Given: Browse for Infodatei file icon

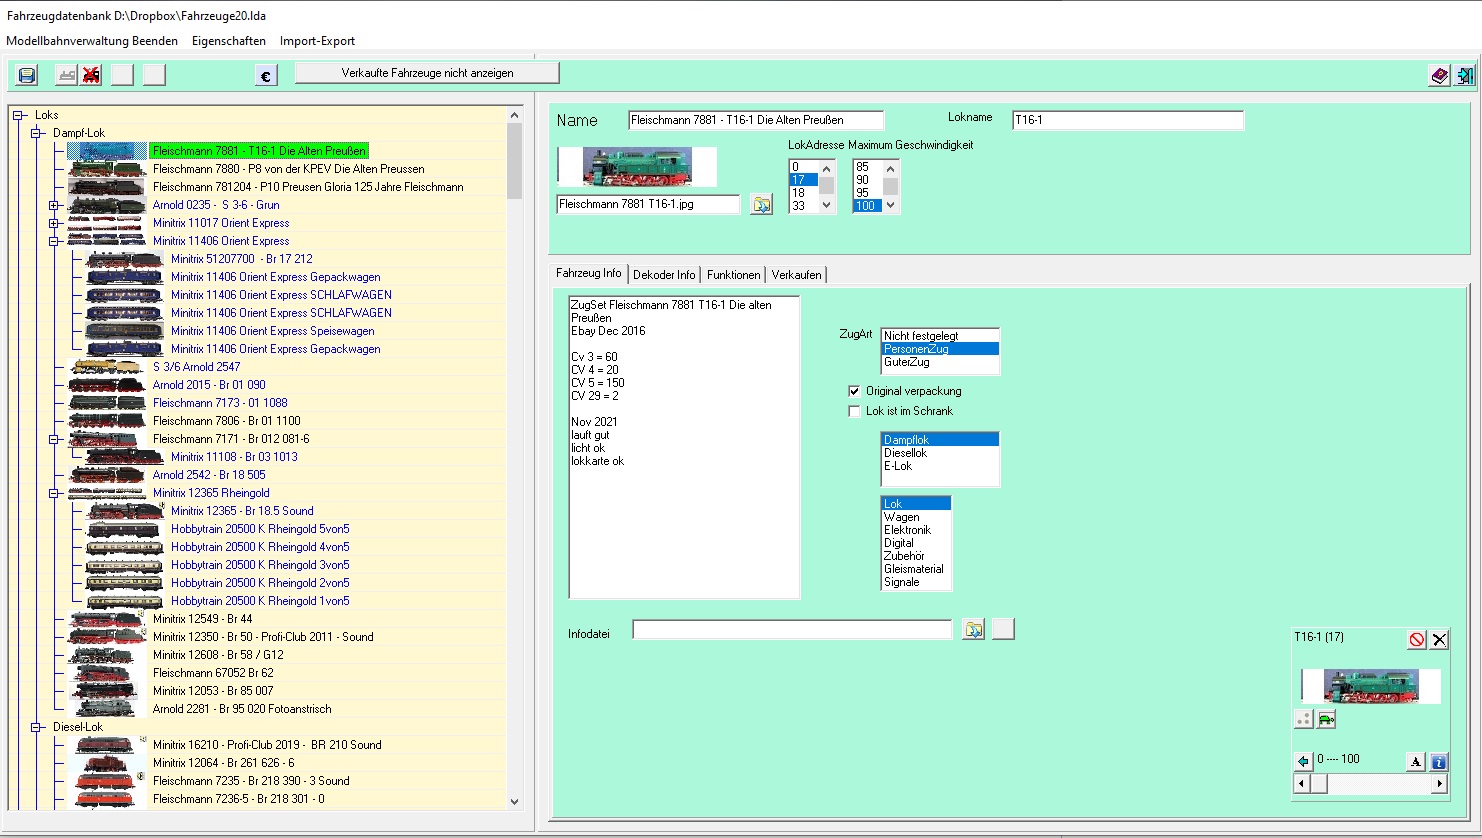Looking at the screenshot, I should [x=973, y=629].
